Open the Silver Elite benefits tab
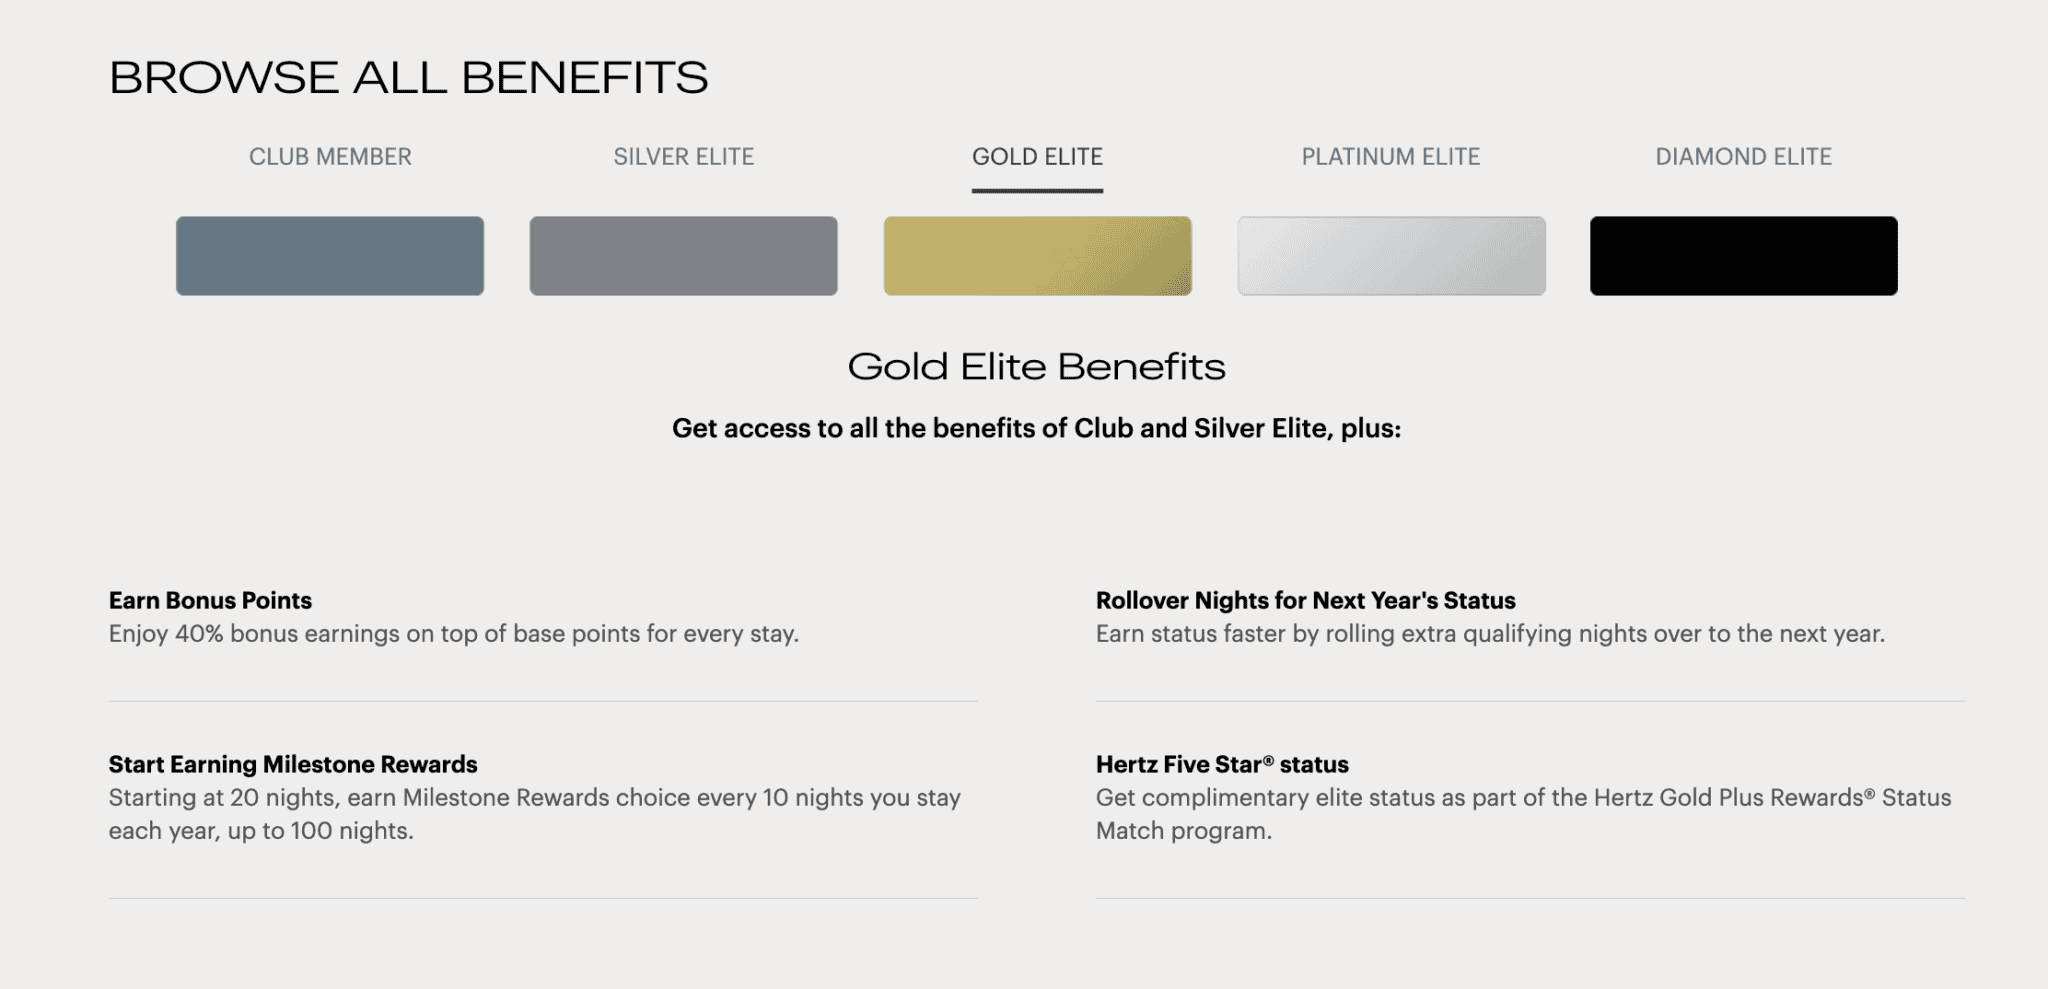This screenshot has width=2048, height=989. coord(683,156)
